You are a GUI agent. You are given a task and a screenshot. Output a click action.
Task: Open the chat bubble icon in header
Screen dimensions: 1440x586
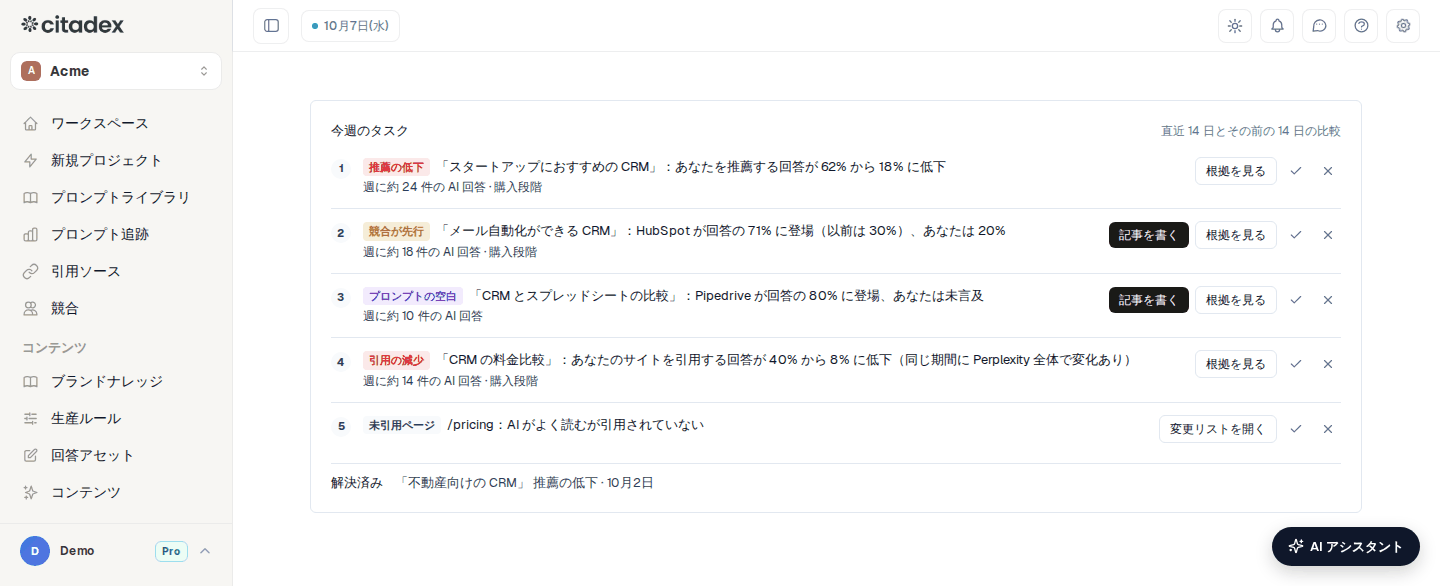coord(1319,26)
